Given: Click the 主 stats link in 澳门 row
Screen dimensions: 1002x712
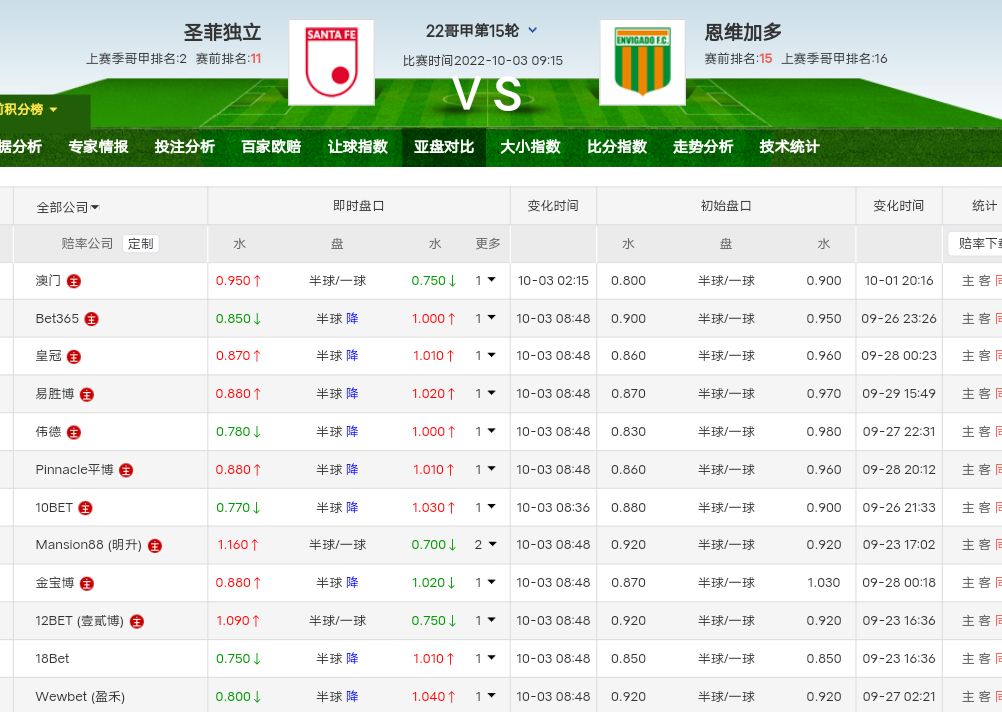Looking at the screenshot, I should [x=967, y=281].
